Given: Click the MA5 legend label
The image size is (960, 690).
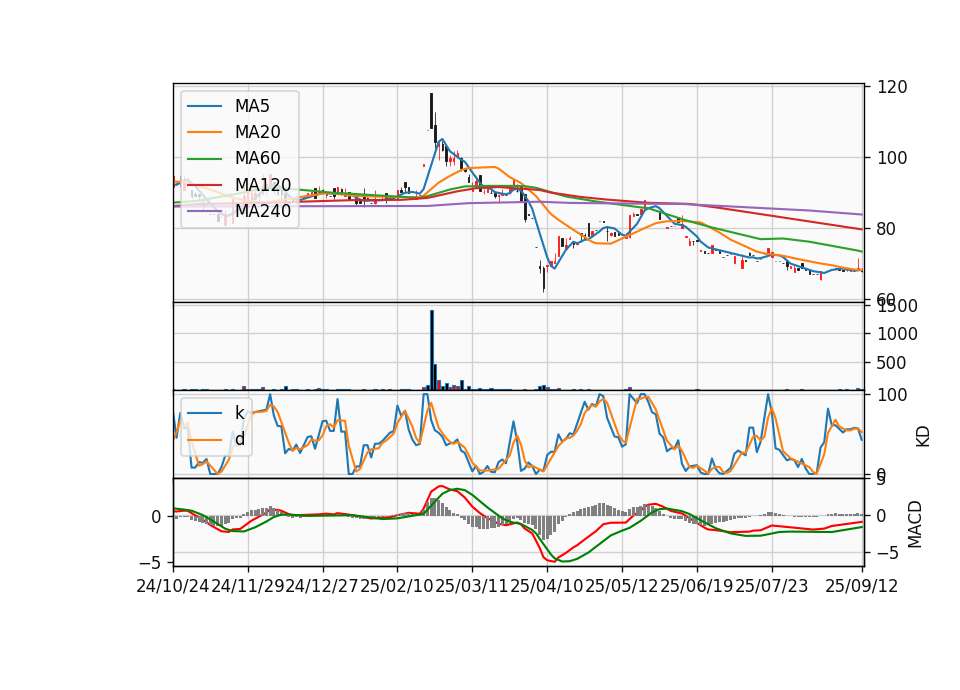Looking at the screenshot, I should (x=252, y=106).
